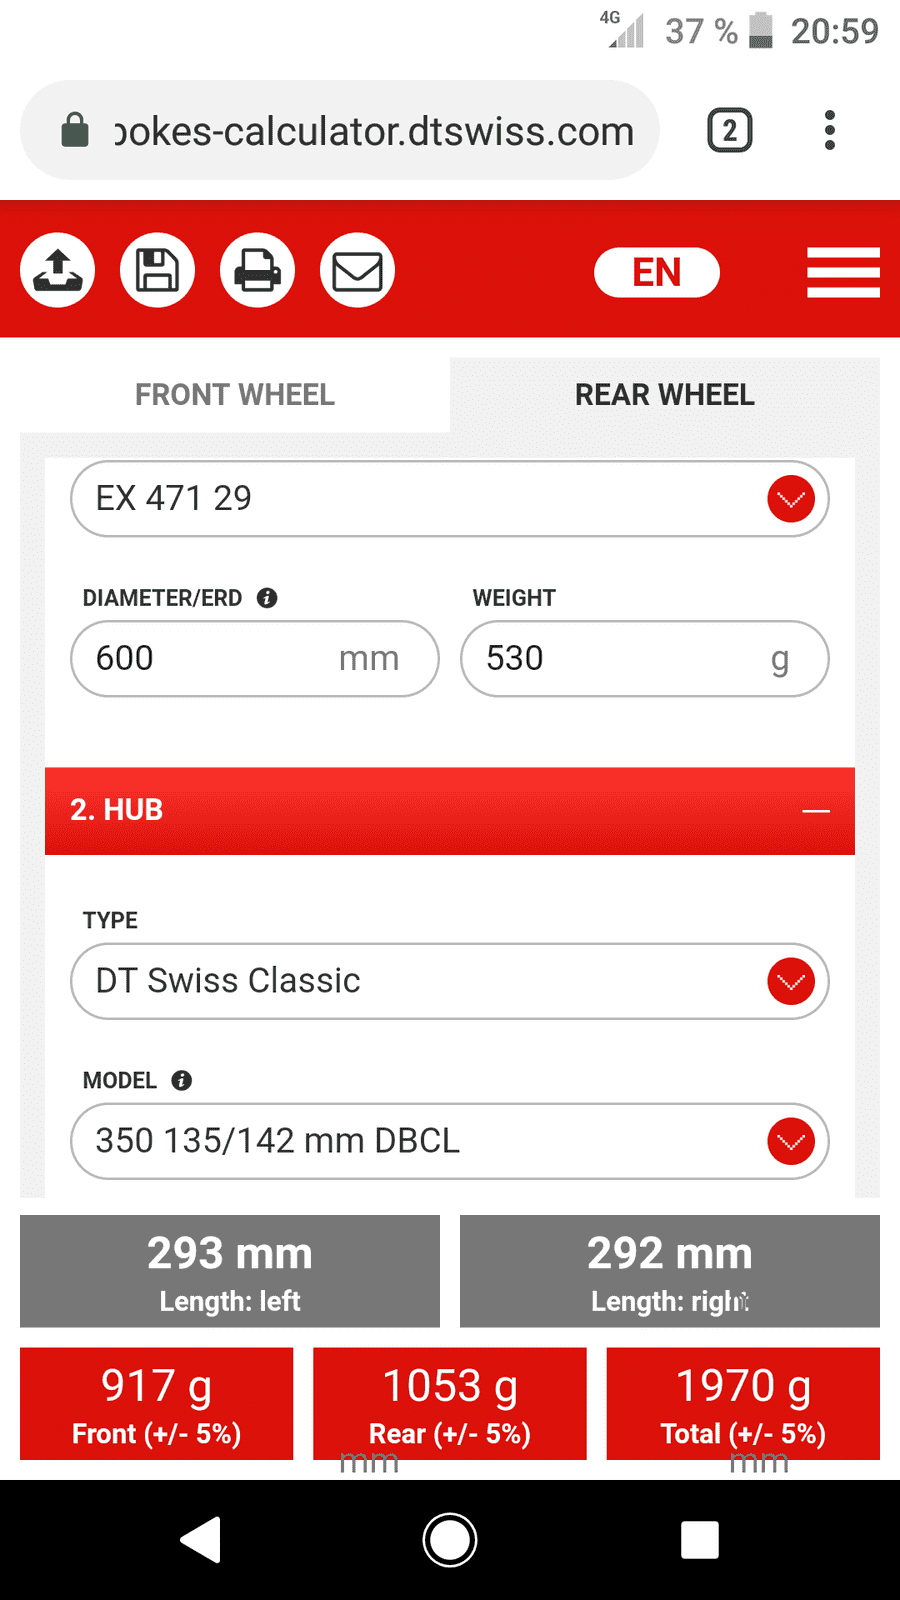Viewport: 900px width, 1600px height.
Task: Change language with the EN button
Action: click(657, 272)
